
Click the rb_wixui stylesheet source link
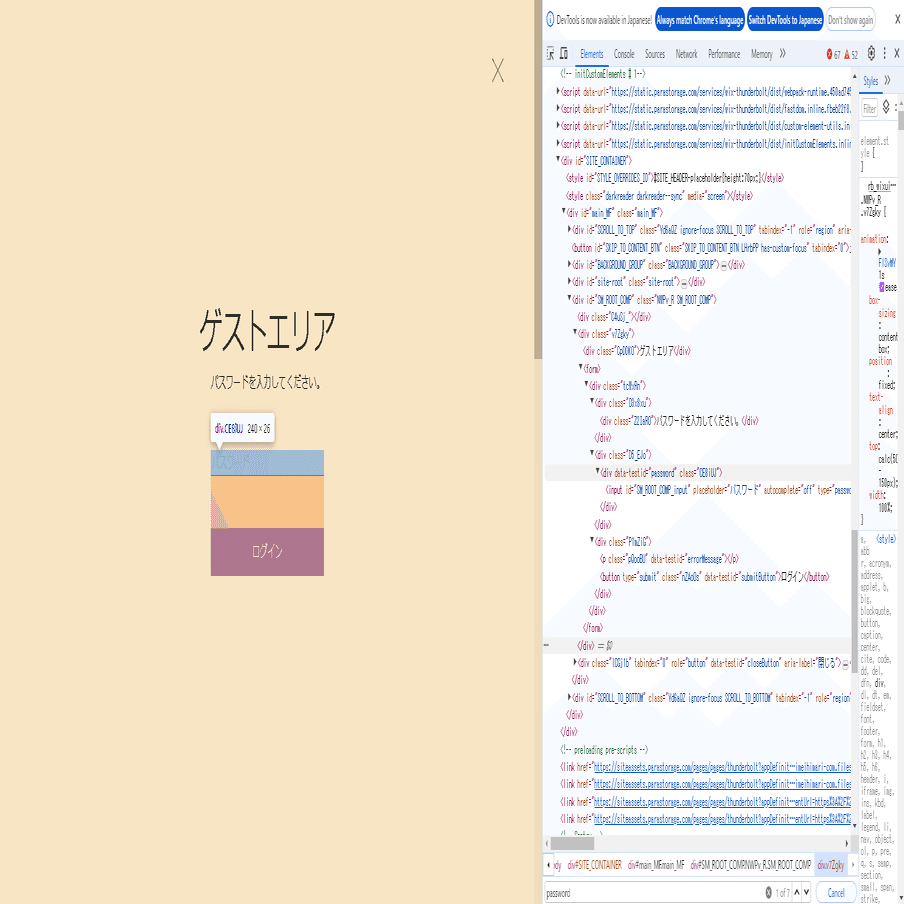click(882, 186)
